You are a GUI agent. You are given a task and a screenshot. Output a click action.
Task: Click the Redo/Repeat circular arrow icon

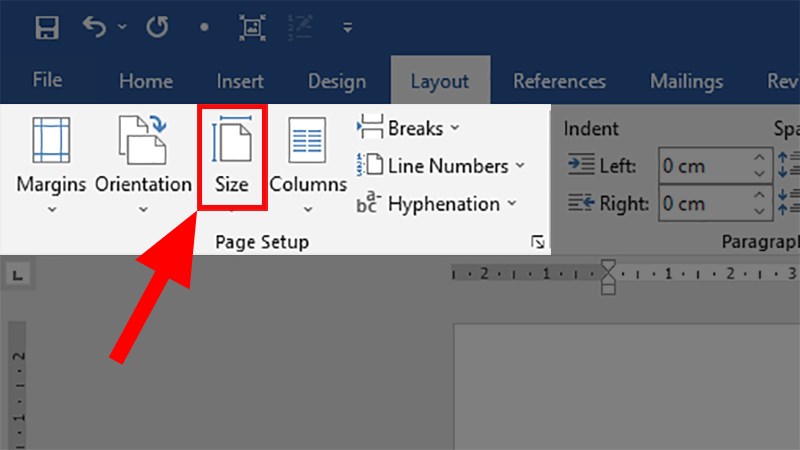coord(157,27)
